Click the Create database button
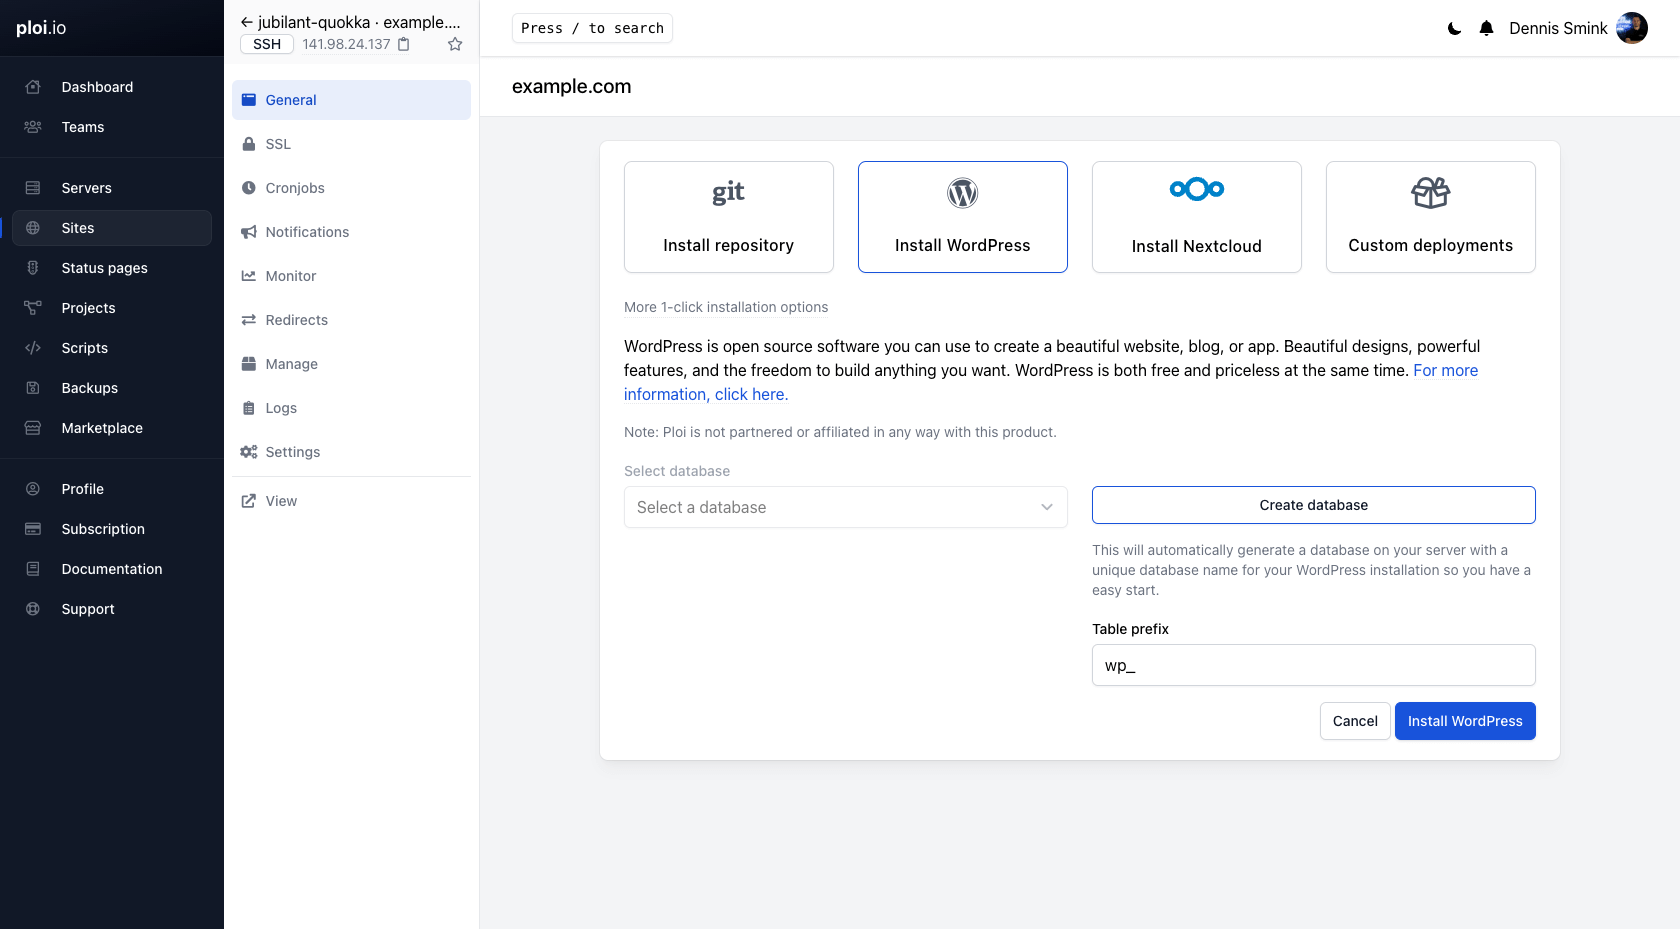The image size is (1680, 929). pos(1313,505)
